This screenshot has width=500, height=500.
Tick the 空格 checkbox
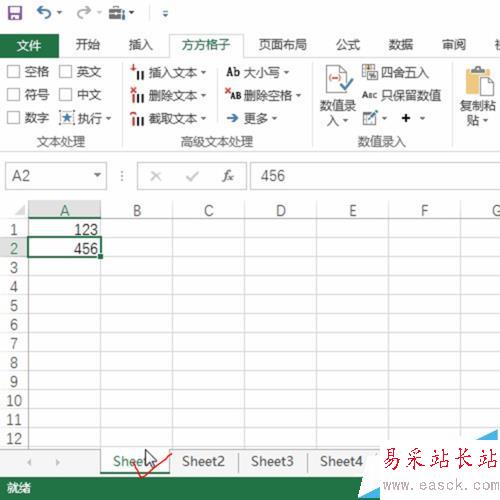[x=13, y=71]
